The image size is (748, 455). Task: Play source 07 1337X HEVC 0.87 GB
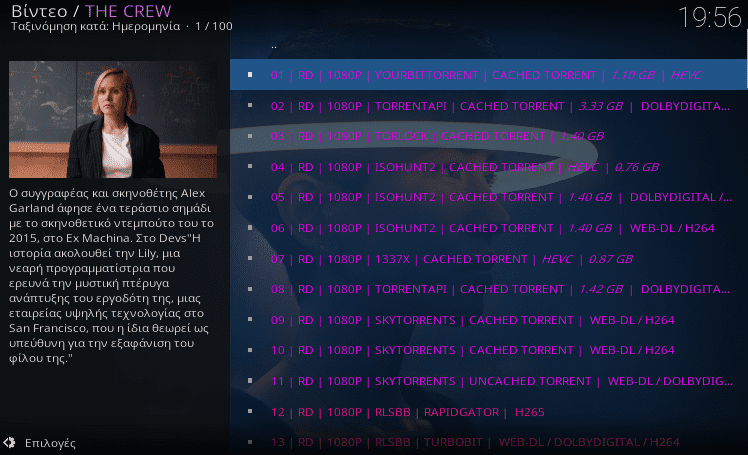488,259
